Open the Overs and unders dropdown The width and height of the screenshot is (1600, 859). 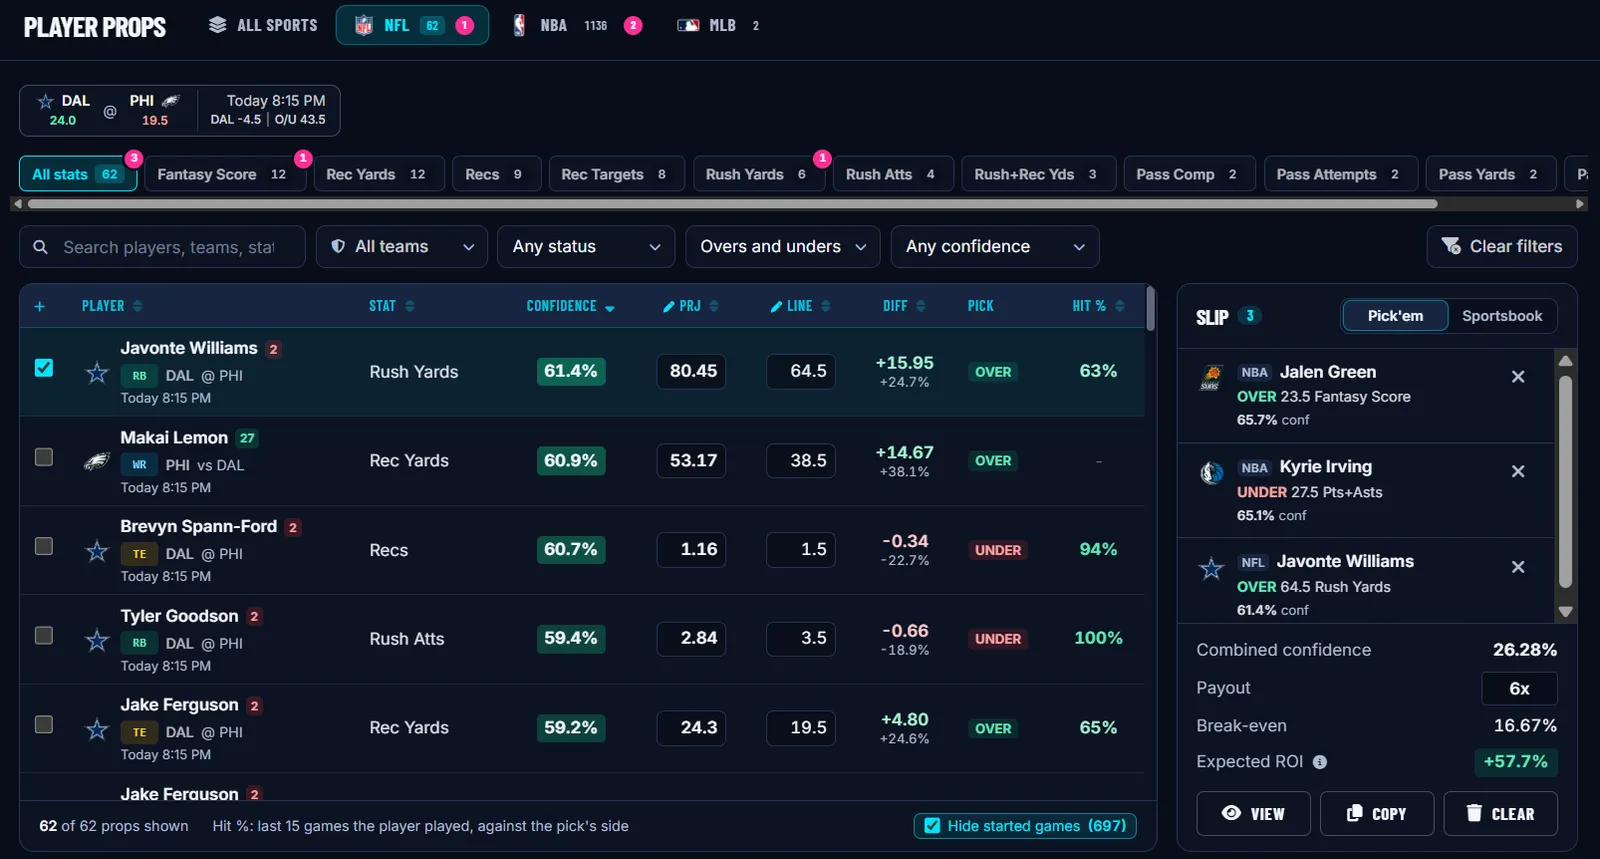pyautogui.click(x=783, y=247)
